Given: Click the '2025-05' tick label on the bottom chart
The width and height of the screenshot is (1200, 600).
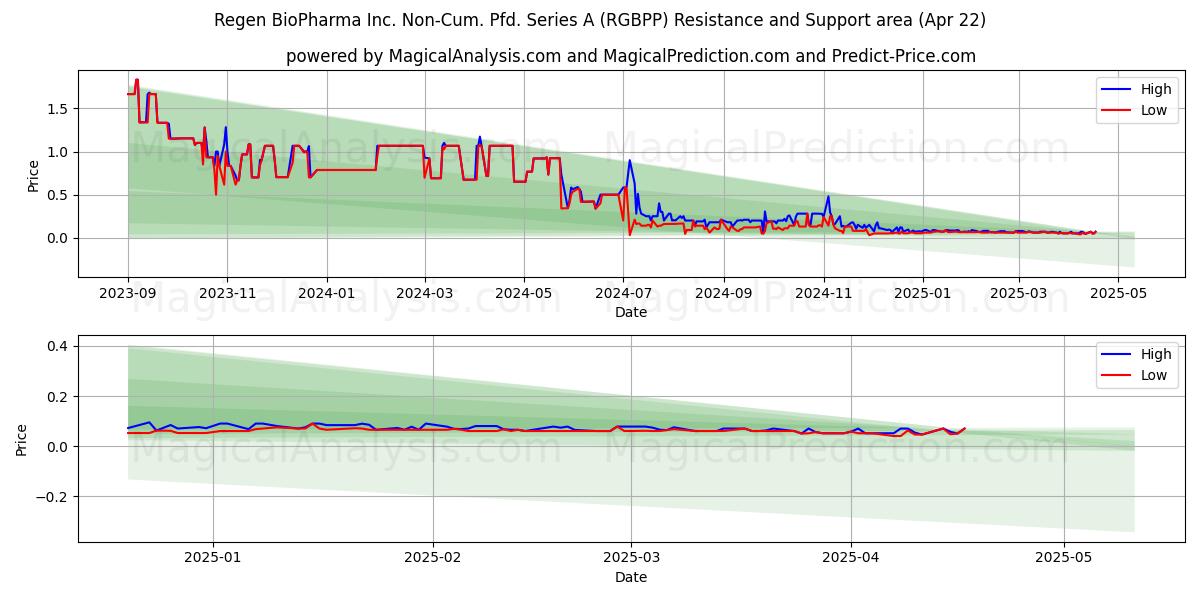Looking at the screenshot, I should point(1064,558).
